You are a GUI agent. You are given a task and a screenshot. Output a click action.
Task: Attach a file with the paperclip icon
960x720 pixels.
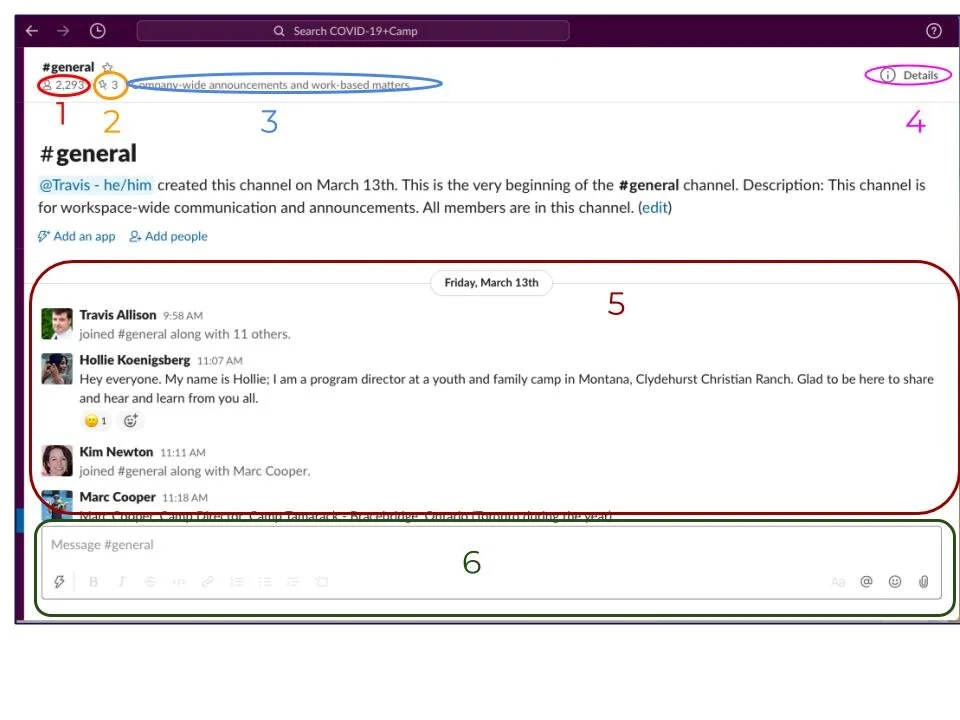pyautogui.click(x=922, y=581)
